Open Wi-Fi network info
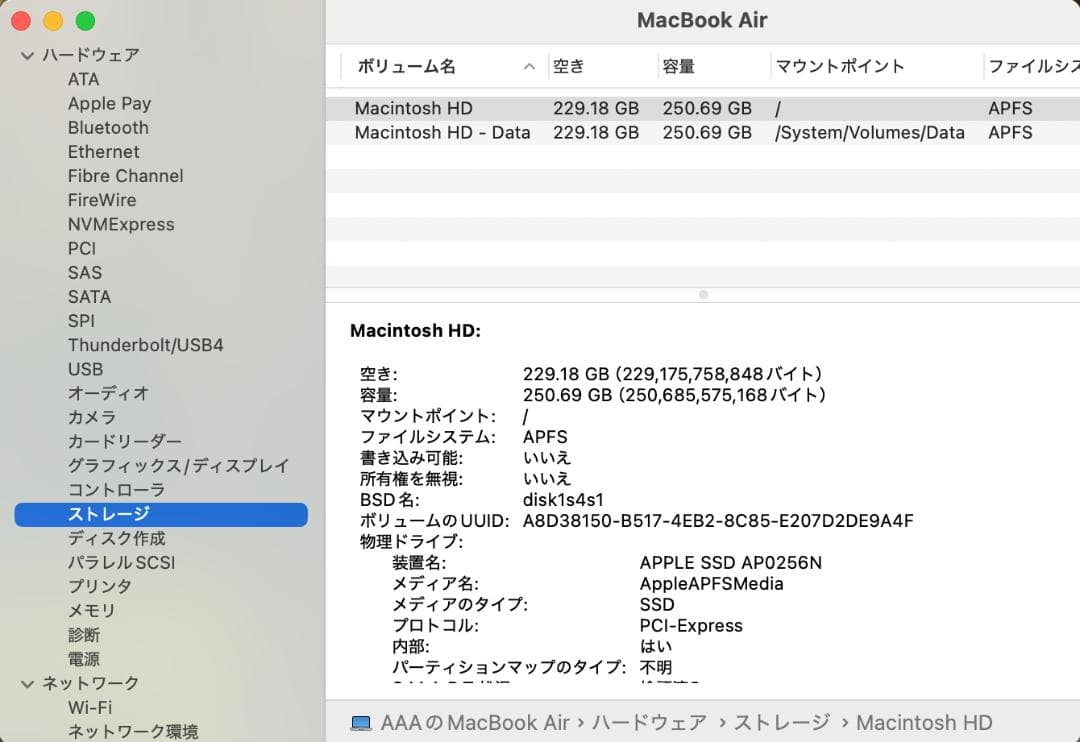This screenshot has height=742, width=1080. tap(90, 708)
